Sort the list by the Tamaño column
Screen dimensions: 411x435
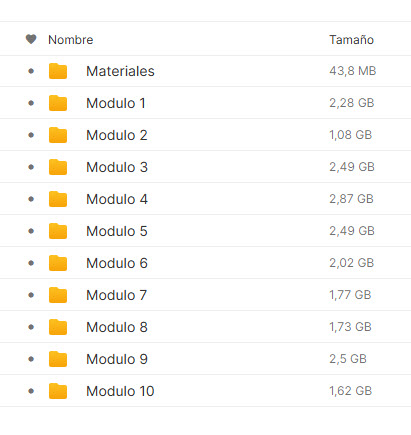coord(352,40)
